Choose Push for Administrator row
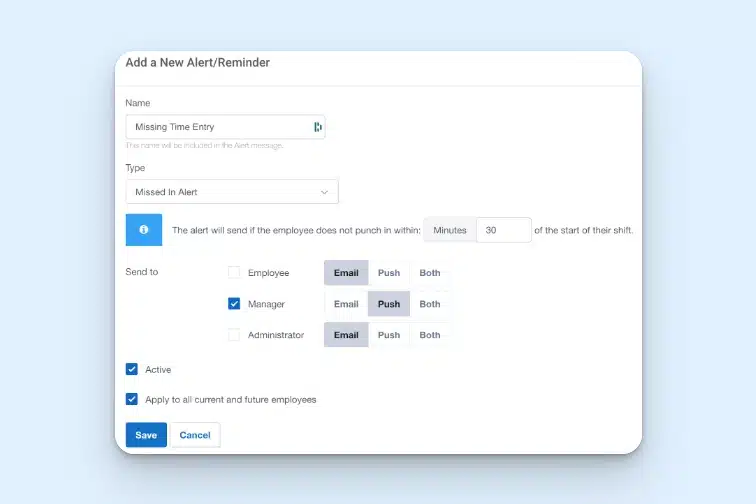 coord(389,335)
